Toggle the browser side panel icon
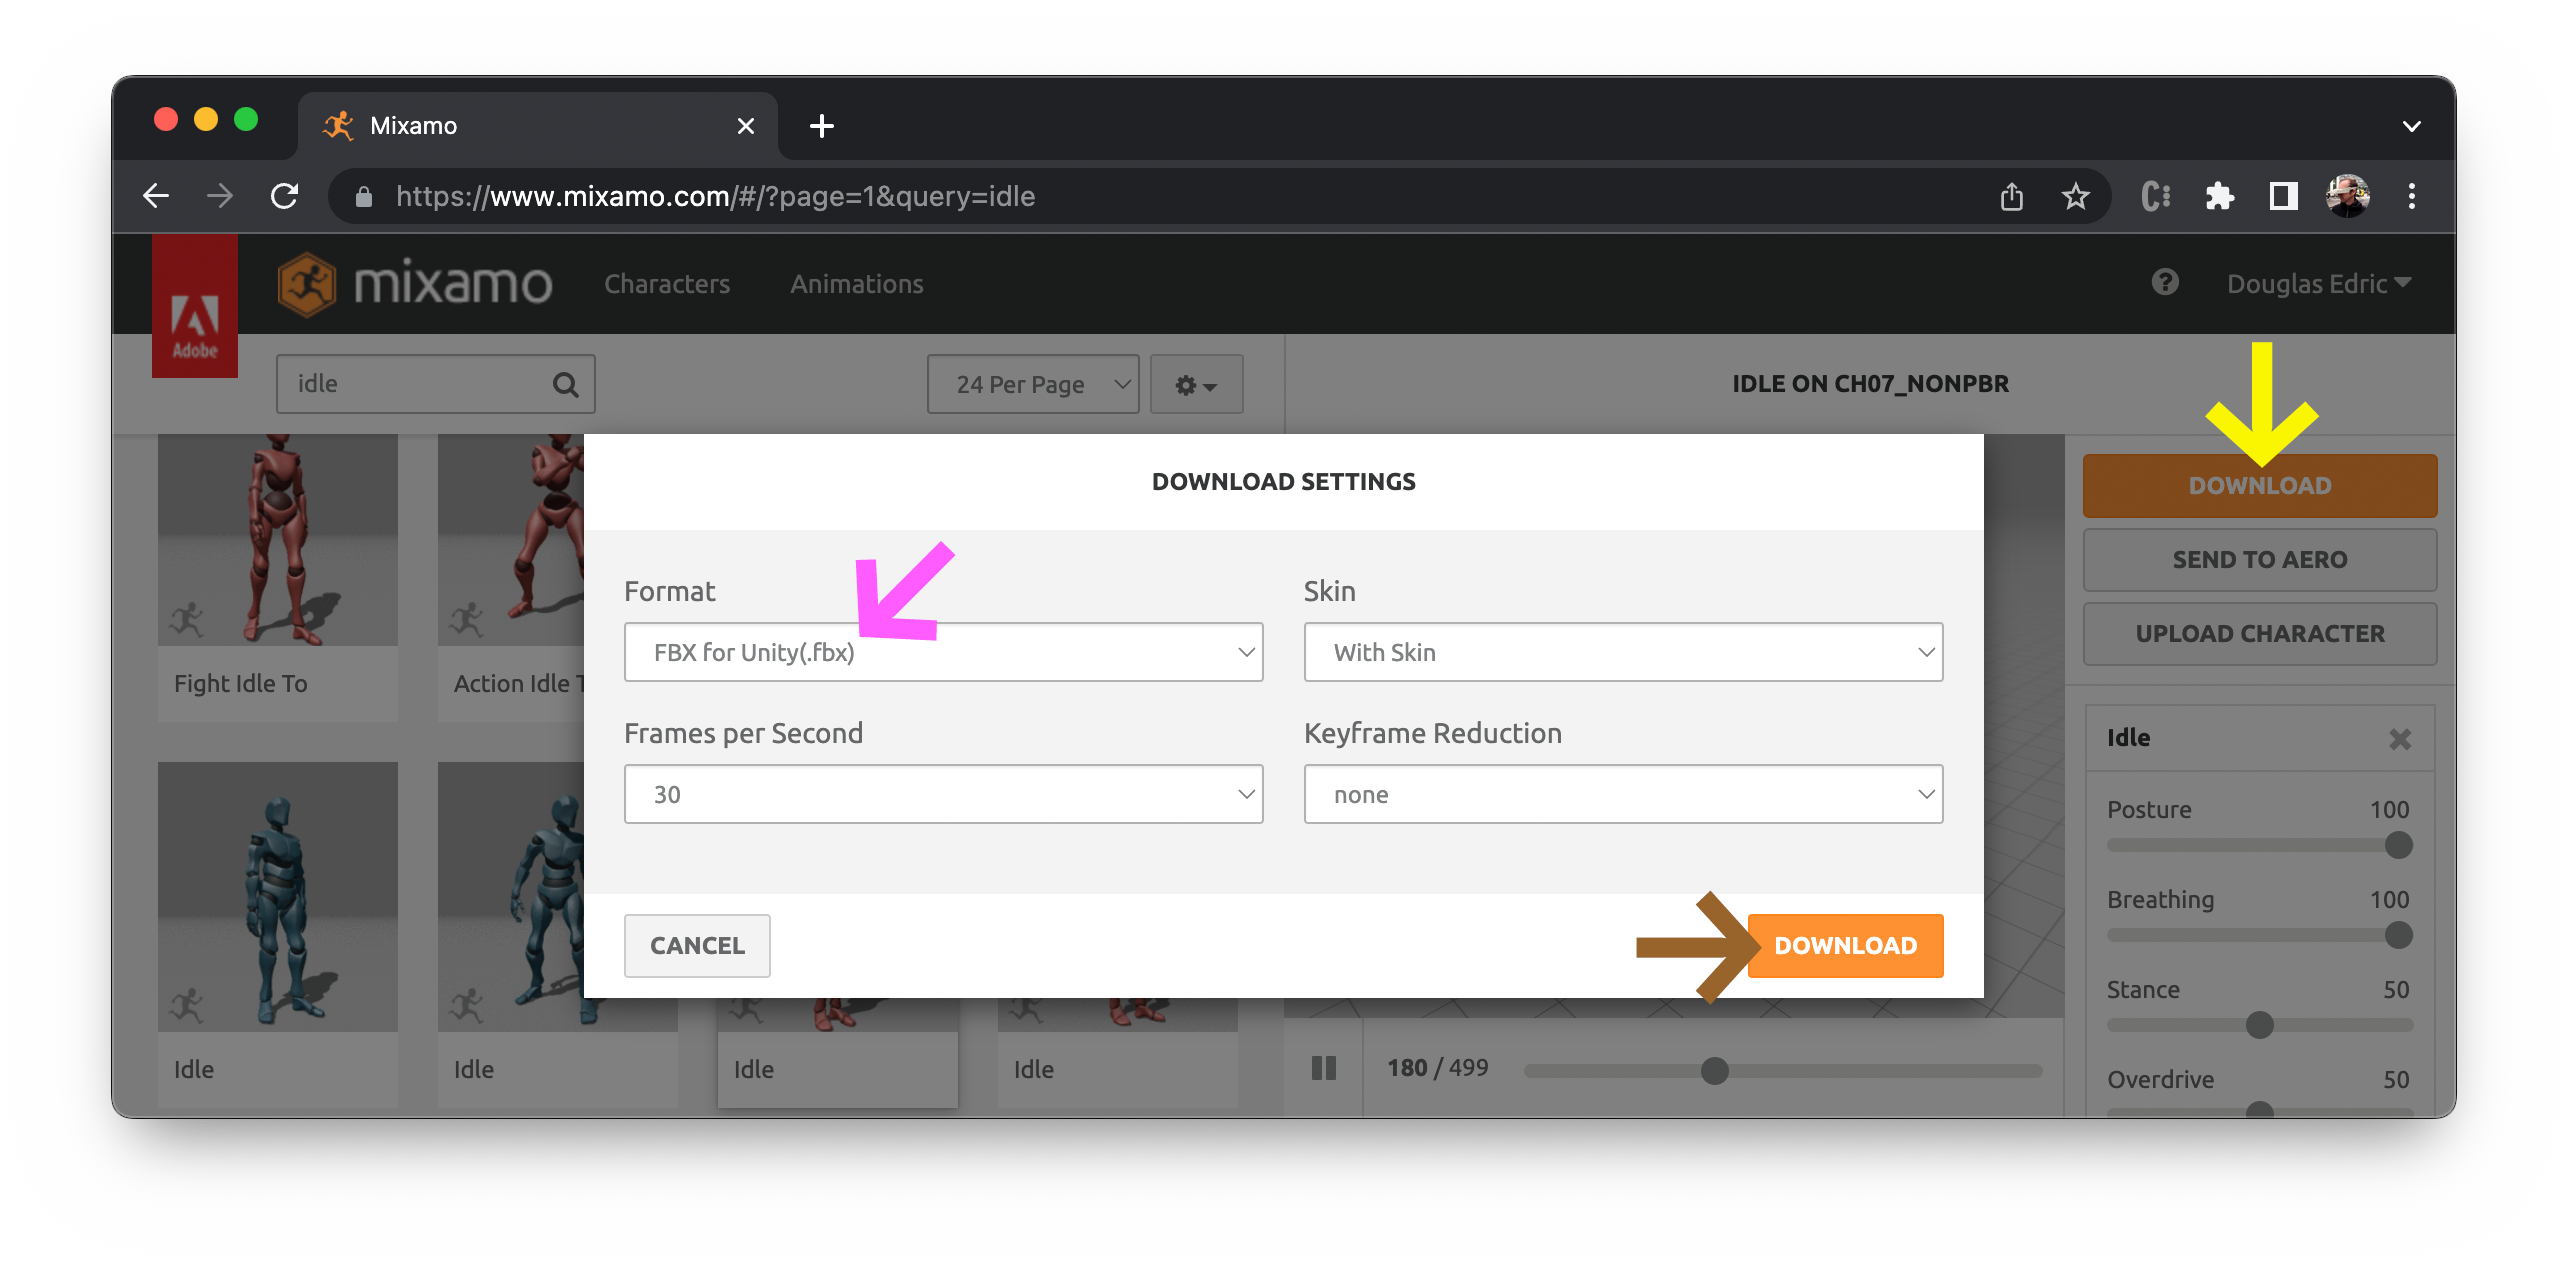Image resolution: width=2568 pixels, height=1266 pixels. point(2284,196)
